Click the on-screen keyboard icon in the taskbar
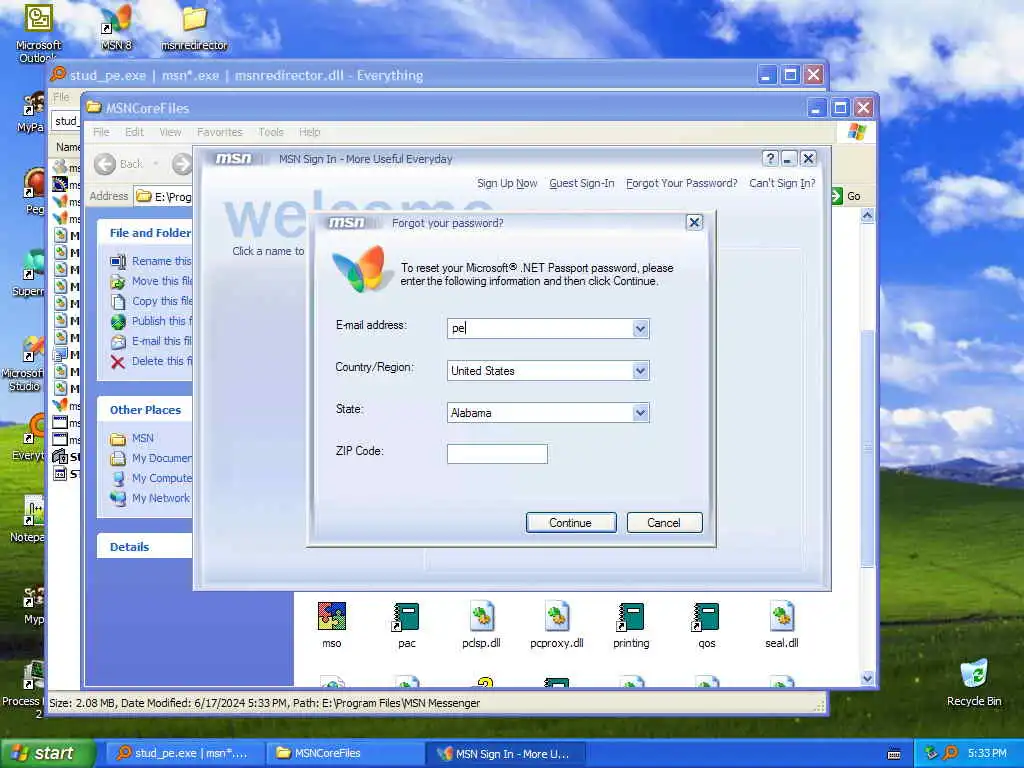The width and height of the screenshot is (1024, 768). click(894, 754)
